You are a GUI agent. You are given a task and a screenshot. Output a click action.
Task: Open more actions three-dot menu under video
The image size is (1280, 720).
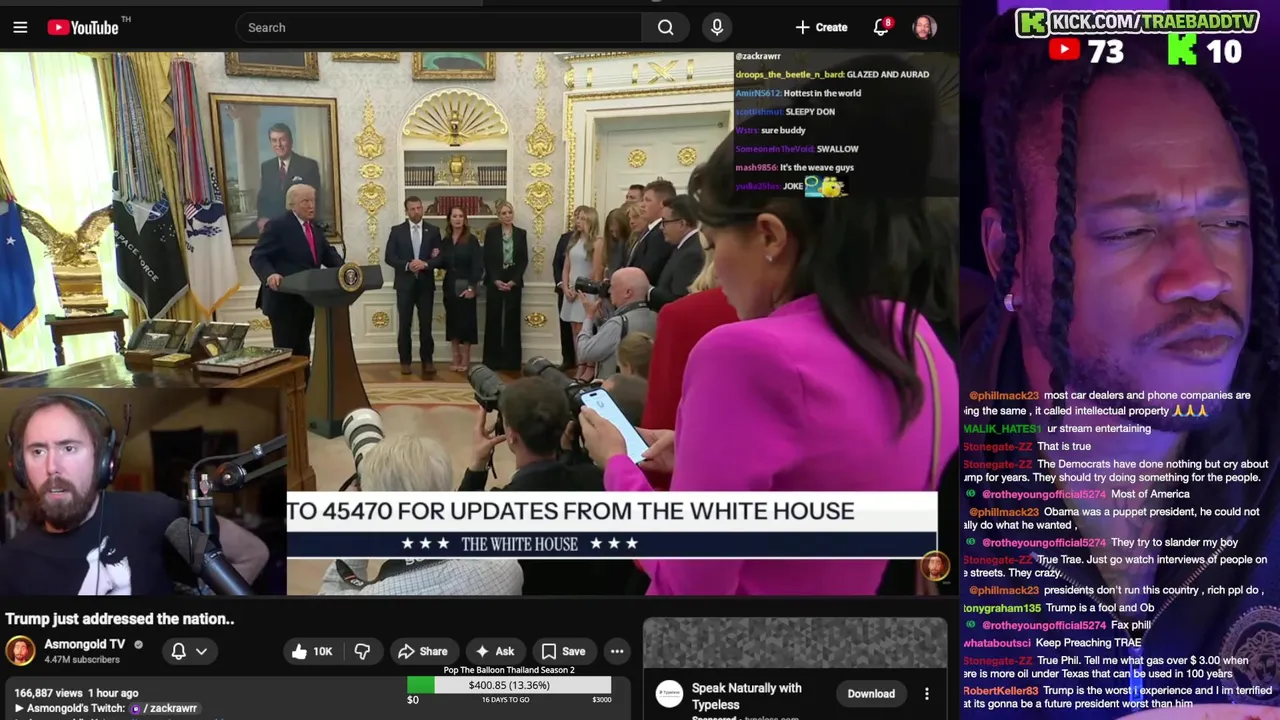[x=617, y=651]
